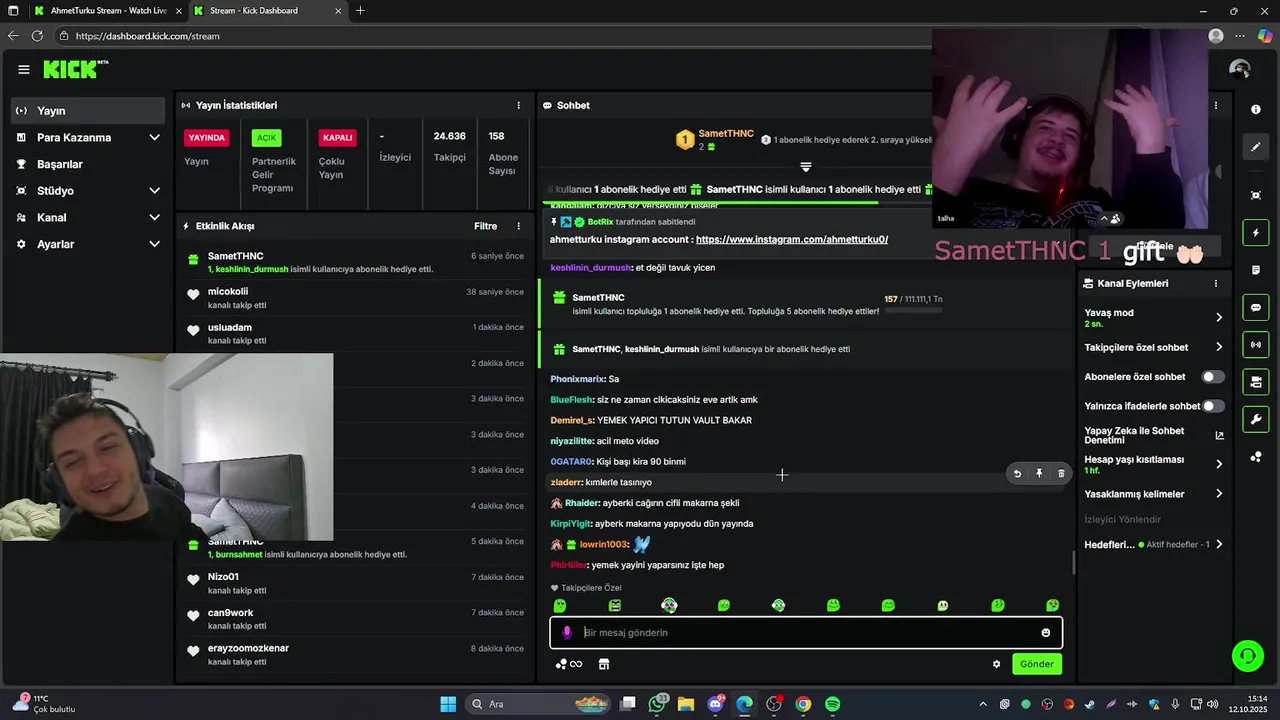Viewport: 1280px width, 720px height.
Task: Click the three-dots points icon in right sidebar
Action: pos(1256,457)
